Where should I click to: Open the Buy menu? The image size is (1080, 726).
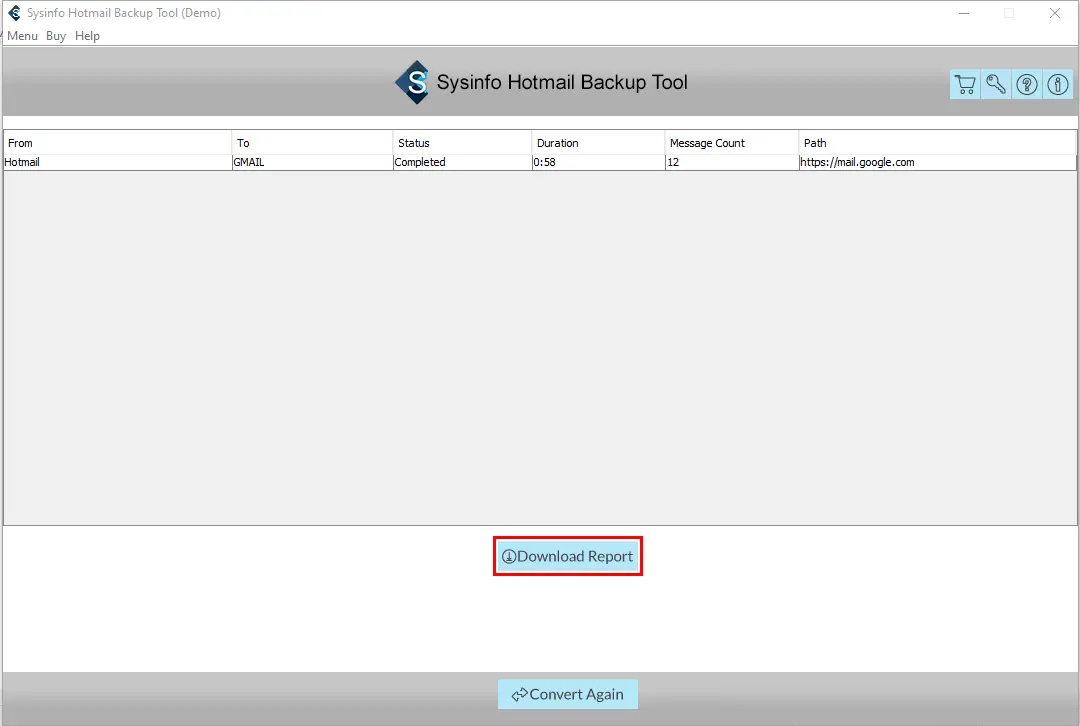(x=56, y=36)
